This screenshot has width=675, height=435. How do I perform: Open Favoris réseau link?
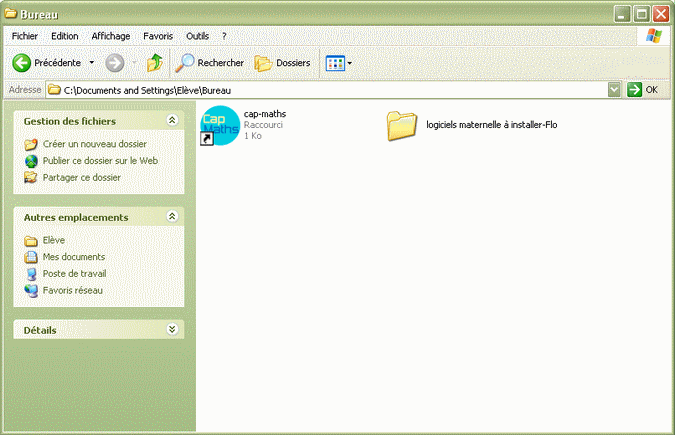point(73,290)
